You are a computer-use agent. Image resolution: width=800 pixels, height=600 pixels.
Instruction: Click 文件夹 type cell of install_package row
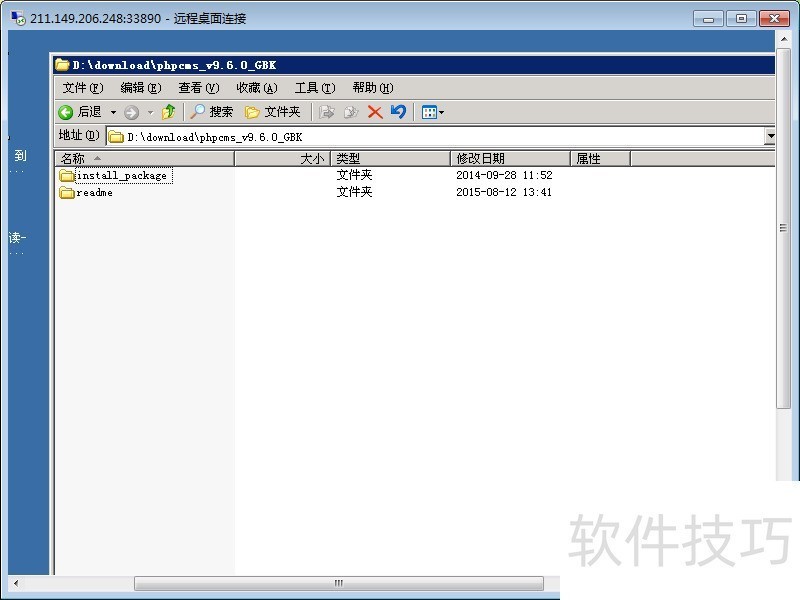click(x=354, y=175)
